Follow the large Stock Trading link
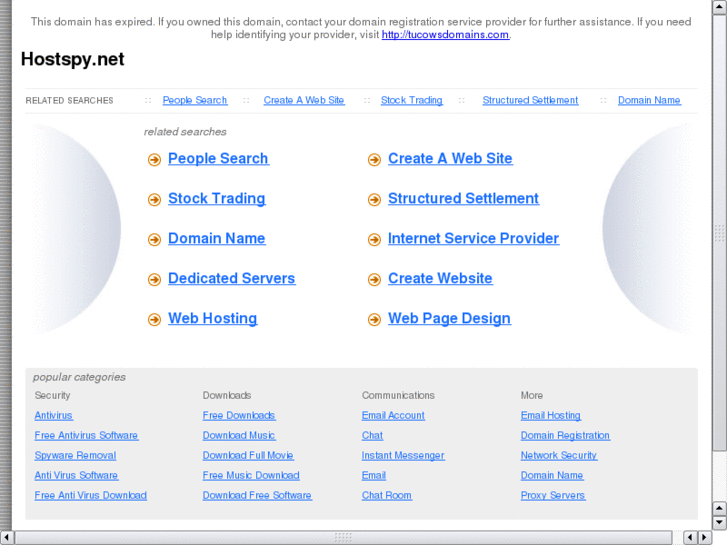Image resolution: width=727 pixels, height=545 pixels. (x=217, y=199)
